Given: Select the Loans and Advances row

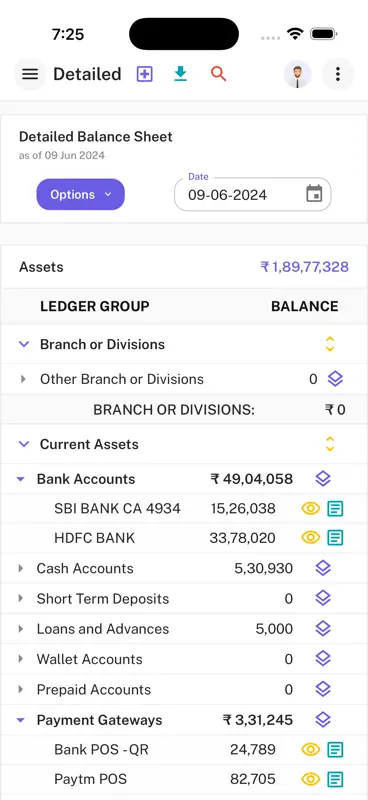Looking at the screenshot, I should pyautogui.click(x=184, y=629).
